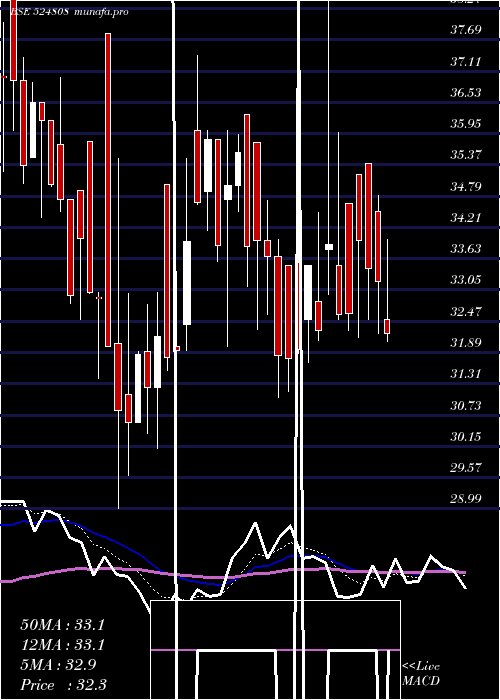500x700 pixels.
Task: Select the small white candle near 33.63
Action: [x=329, y=247]
